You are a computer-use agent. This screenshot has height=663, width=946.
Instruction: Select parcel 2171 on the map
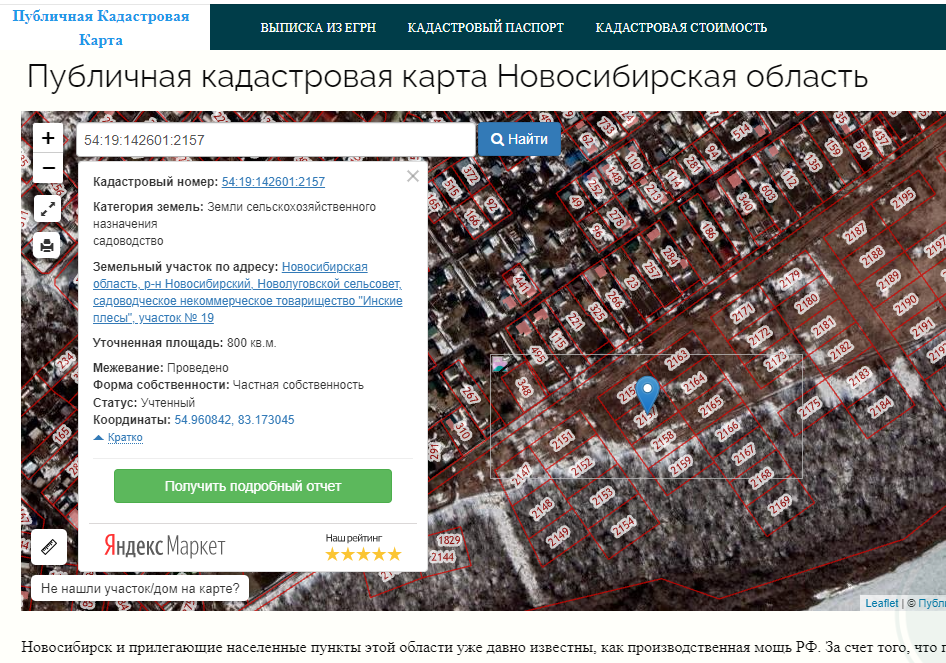(x=742, y=313)
